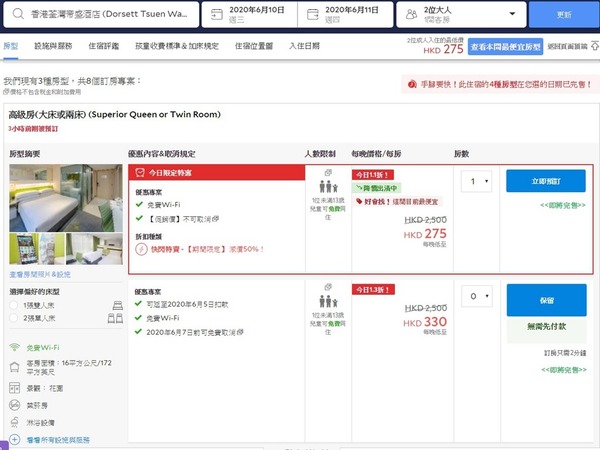Viewport: 600px width, 450px height.
Task: Click back to top of page link
Action: coord(567,46)
